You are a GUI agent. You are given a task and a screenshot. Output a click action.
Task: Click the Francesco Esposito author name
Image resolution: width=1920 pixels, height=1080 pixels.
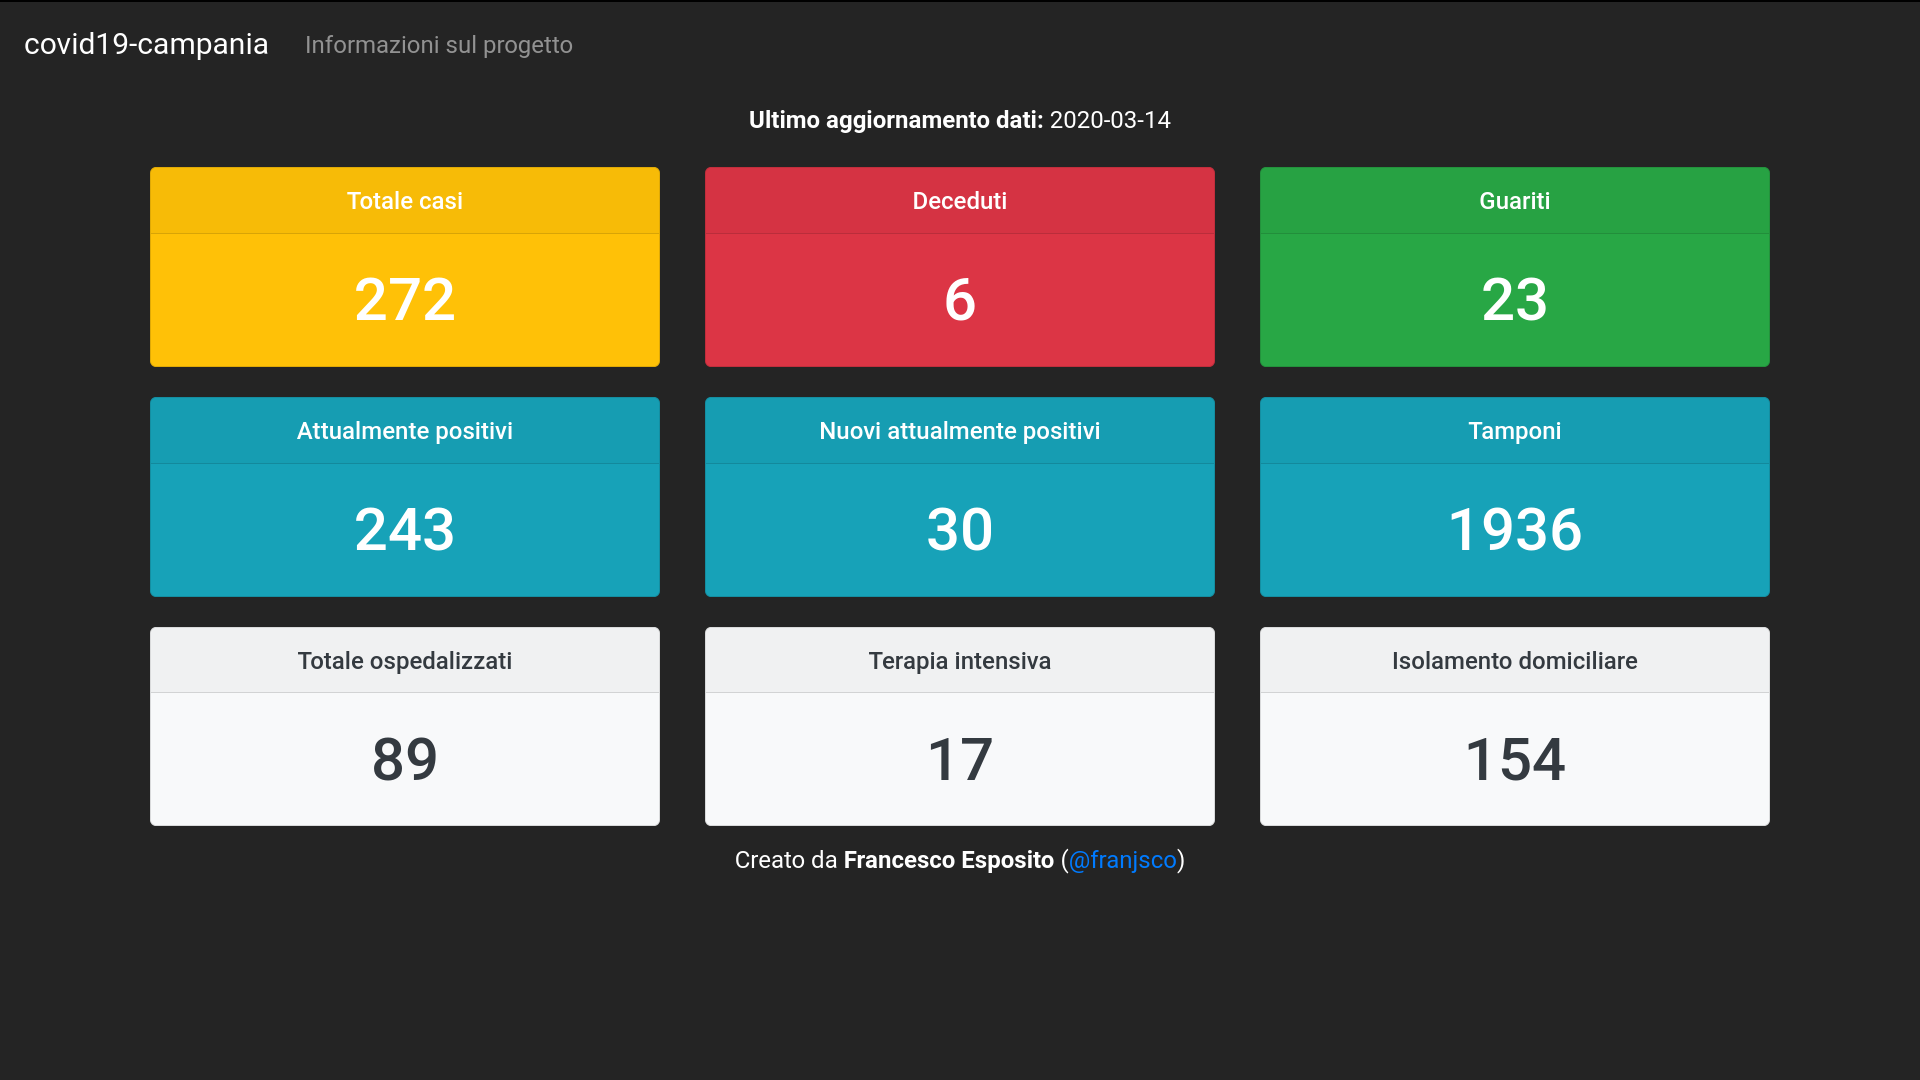[949, 860]
